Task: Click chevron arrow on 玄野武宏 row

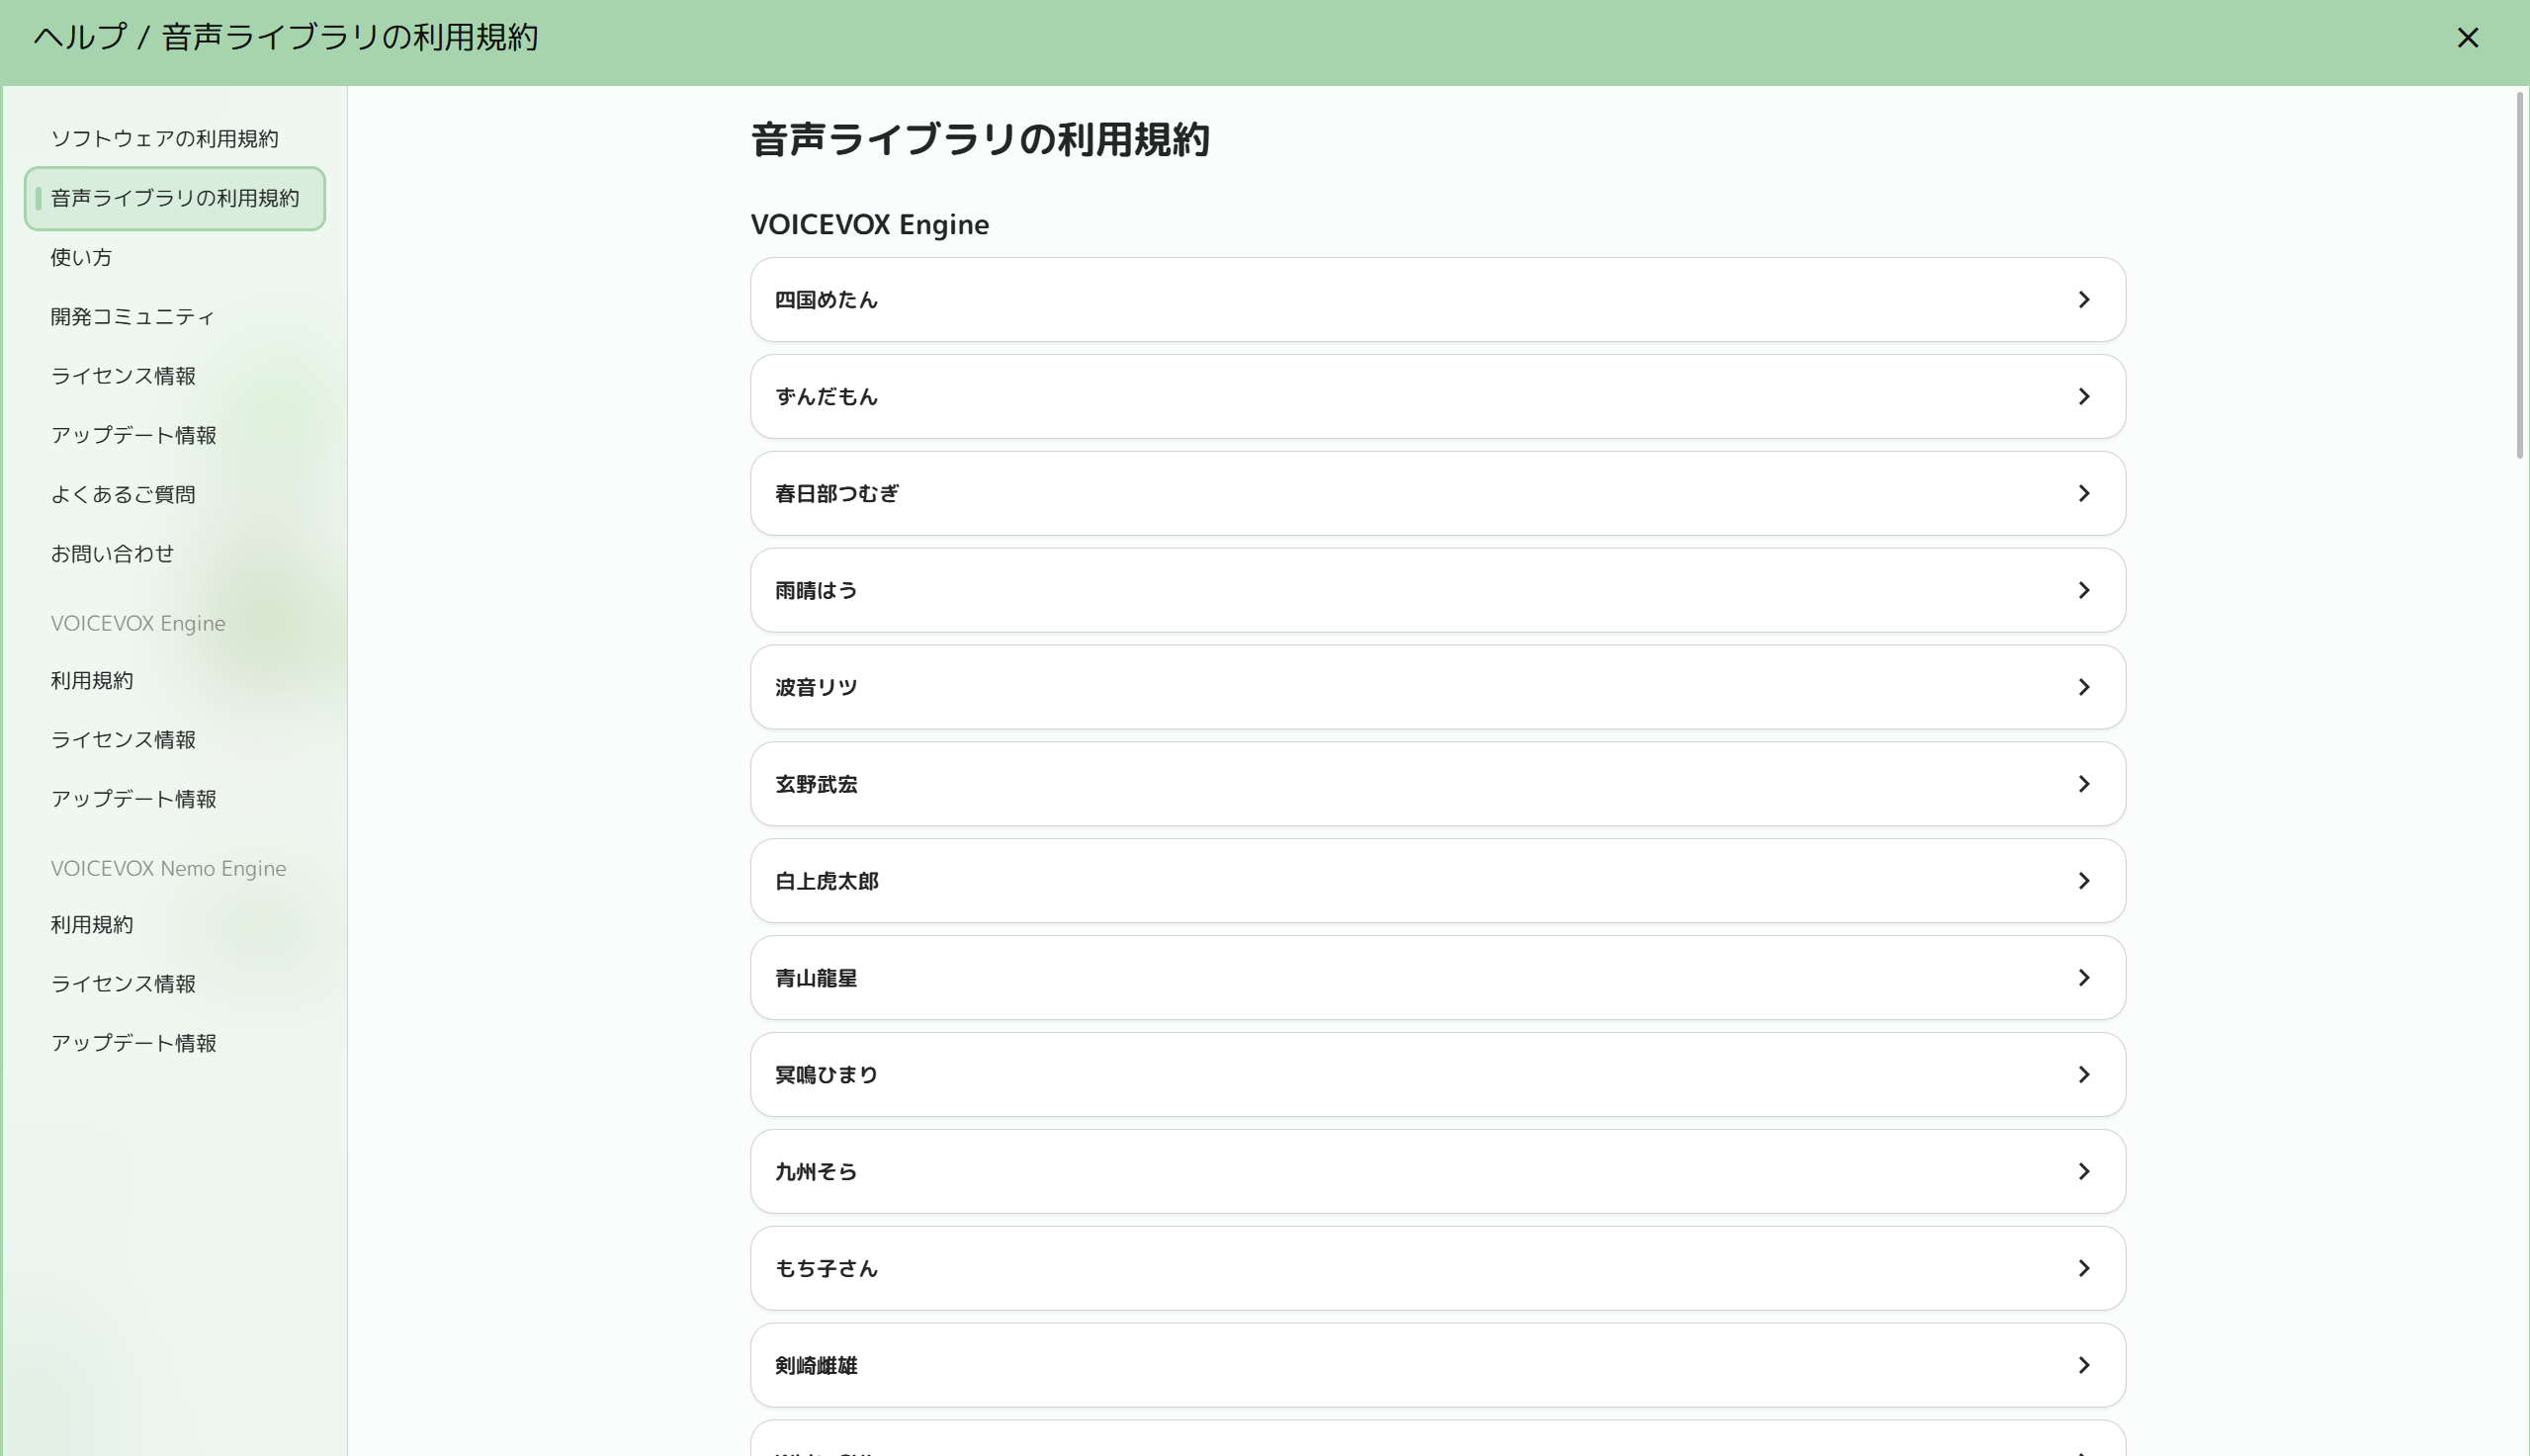Action: tap(2083, 785)
